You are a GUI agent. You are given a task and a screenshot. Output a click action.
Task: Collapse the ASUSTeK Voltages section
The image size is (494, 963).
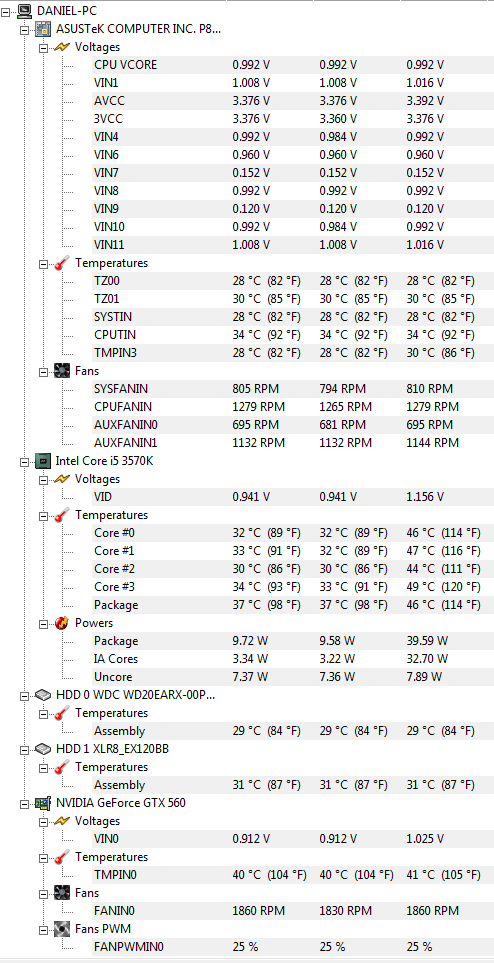click(43, 47)
